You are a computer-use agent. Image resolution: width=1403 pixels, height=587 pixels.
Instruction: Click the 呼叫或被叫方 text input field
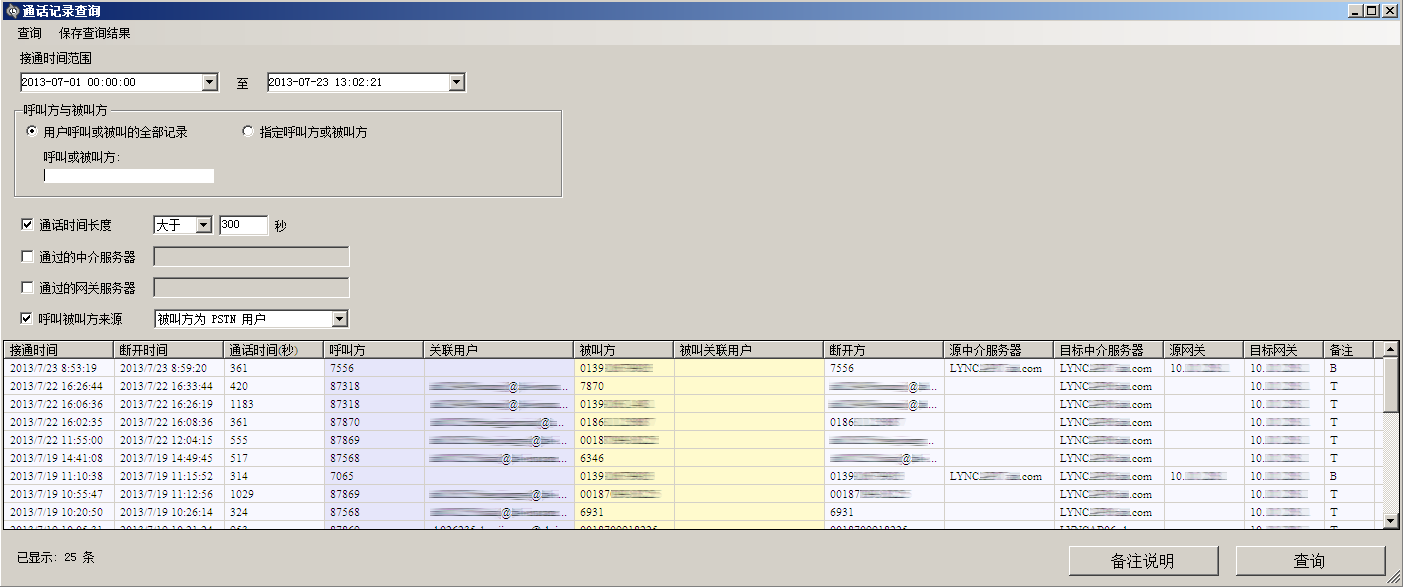coord(129,176)
